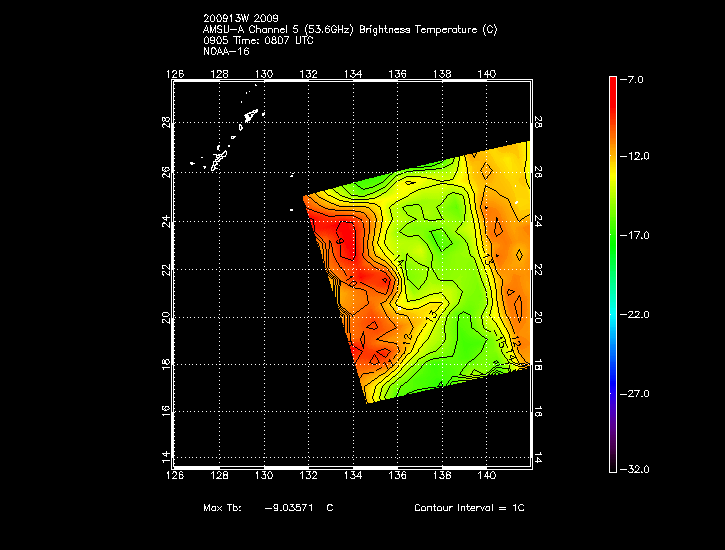Click the -22.0 color bar label
The image size is (725, 550).
point(636,314)
